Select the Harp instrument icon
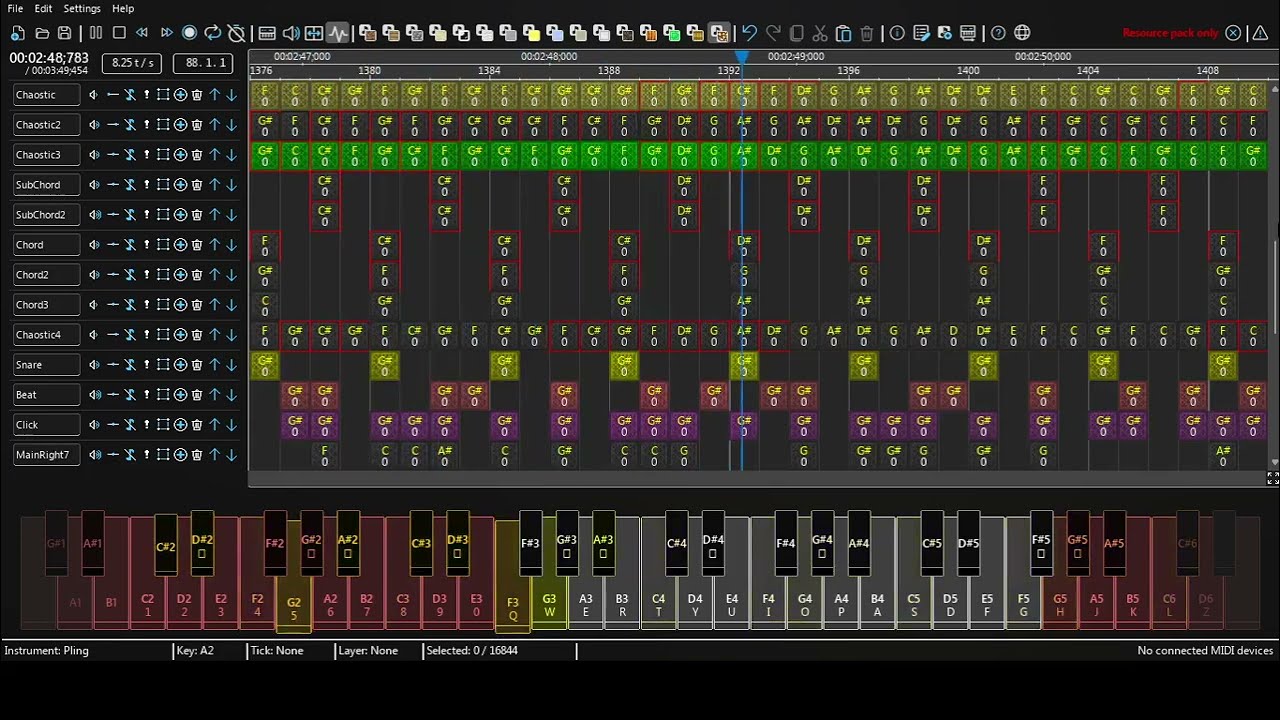This screenshot has height=720, width=1280. 368,33
